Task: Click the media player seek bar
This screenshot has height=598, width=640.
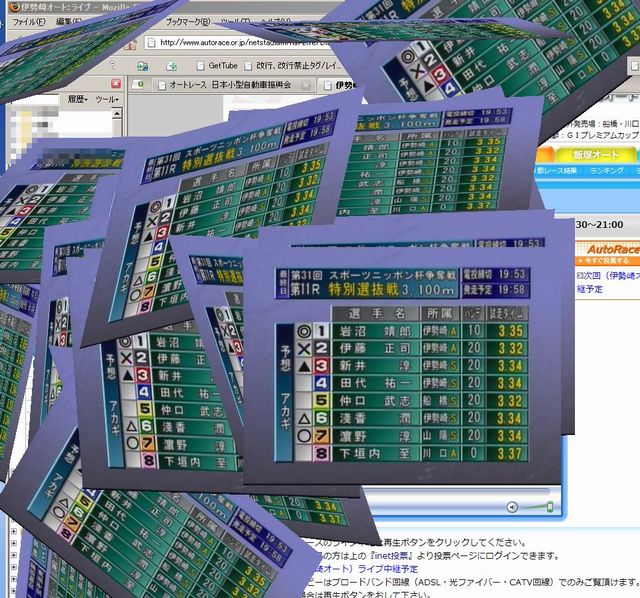Action: point(457,490)
